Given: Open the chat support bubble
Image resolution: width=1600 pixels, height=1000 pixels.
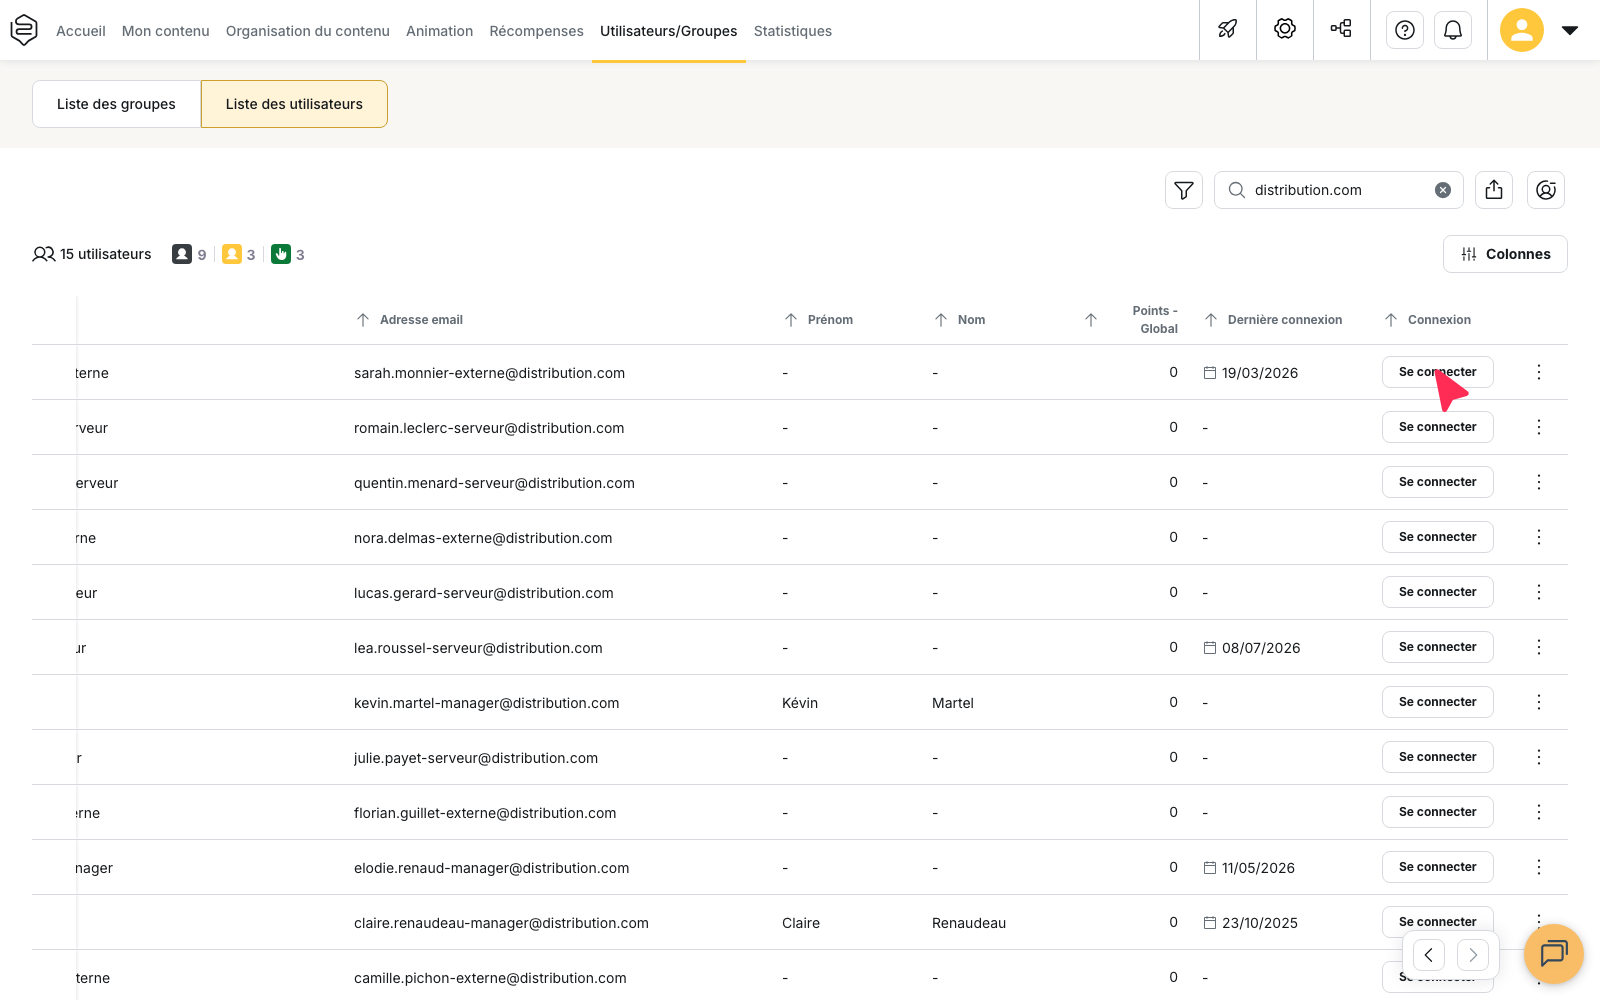Looking at the screenshot, I should (1554, 954).
